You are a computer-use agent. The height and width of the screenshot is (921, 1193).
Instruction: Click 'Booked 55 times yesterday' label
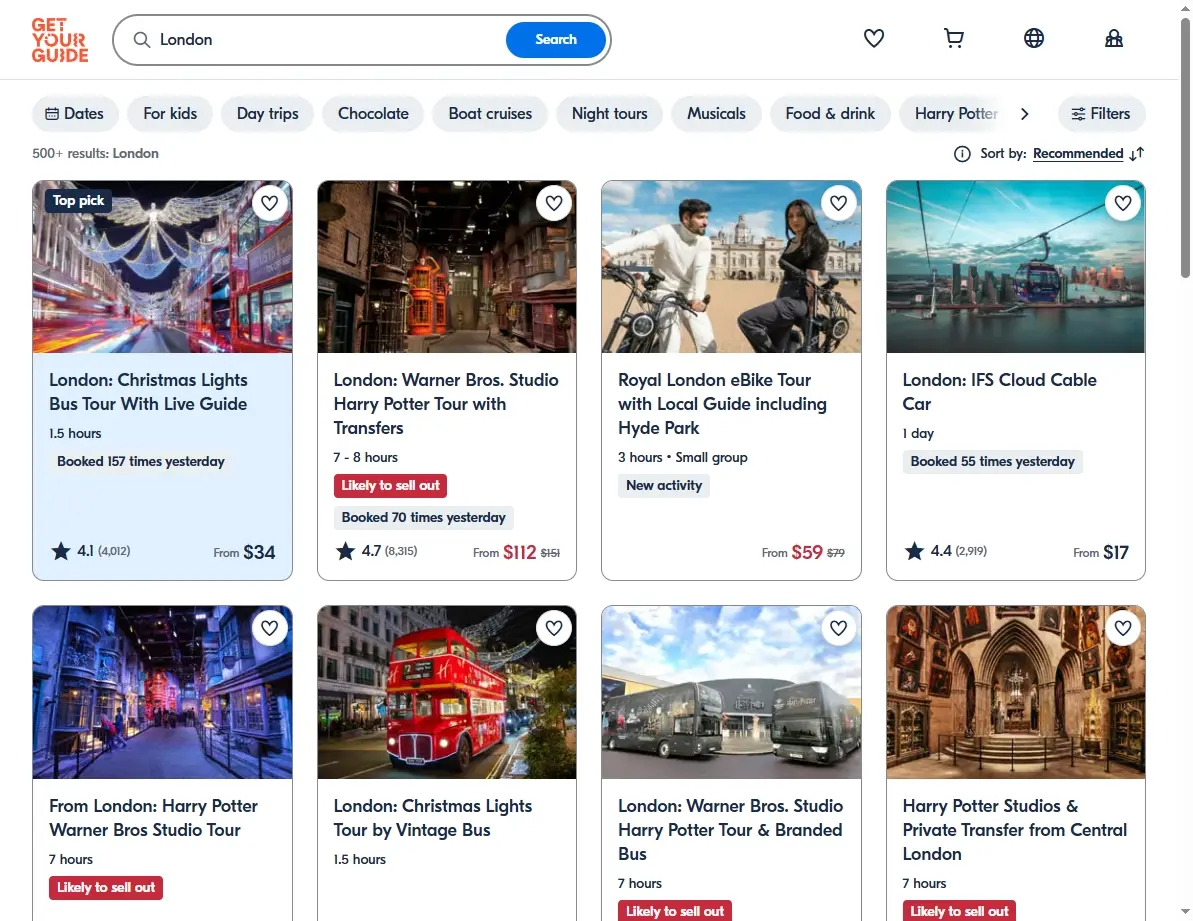992,462
